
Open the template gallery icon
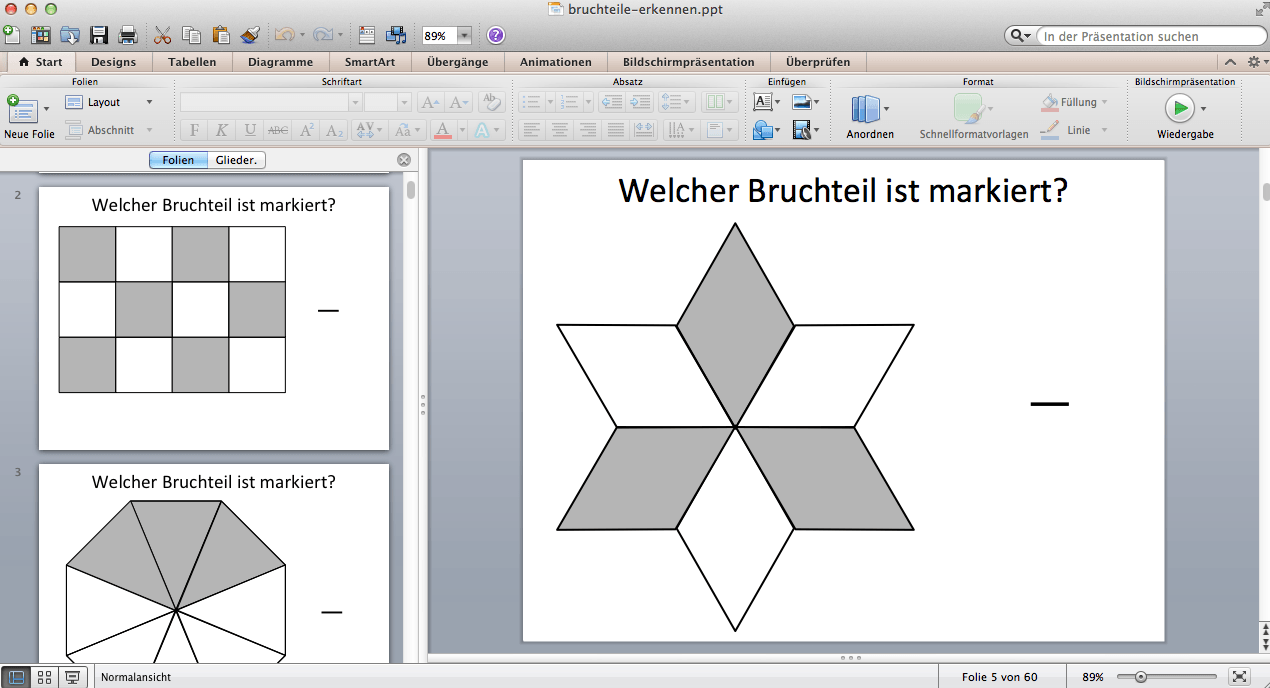pyautogui.click(x=41, y=35)
